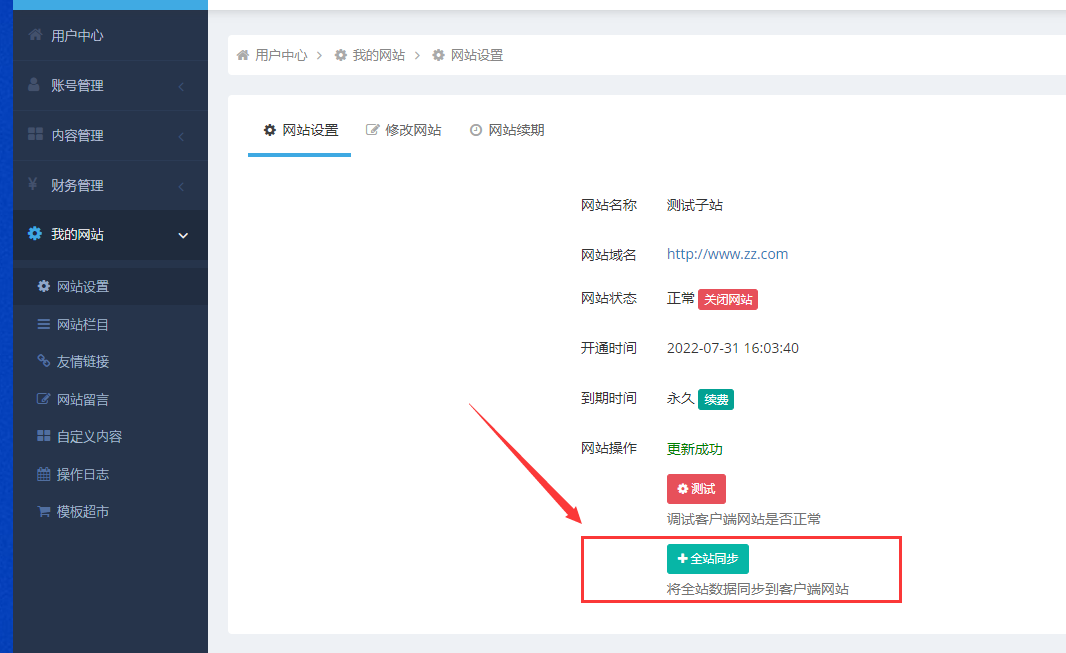Click the 调试客户端网站是否正常 hint text
Viewport: 1066px width, 653px height.
click(743, 519)
